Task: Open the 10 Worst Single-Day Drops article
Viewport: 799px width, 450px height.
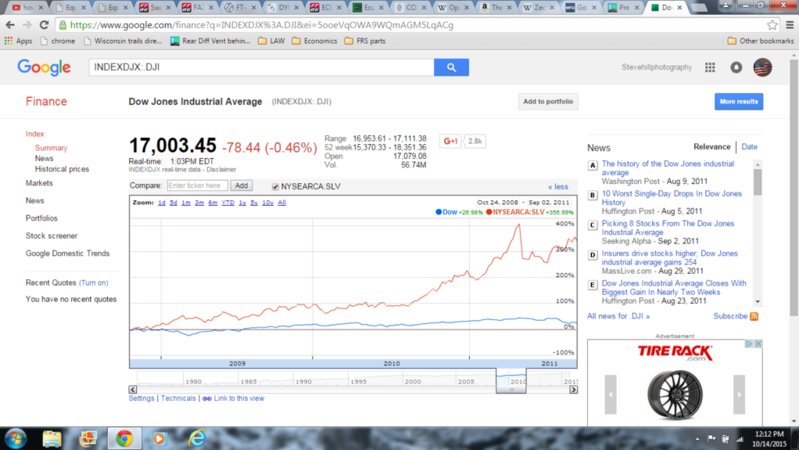Action: tap(672, 198)
